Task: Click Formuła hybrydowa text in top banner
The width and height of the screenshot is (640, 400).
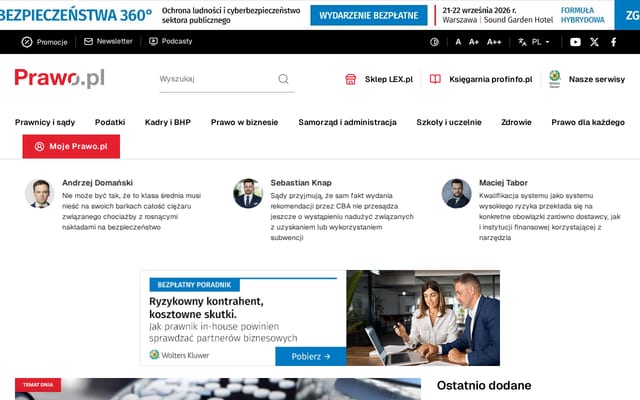Action: pos(582,15)
